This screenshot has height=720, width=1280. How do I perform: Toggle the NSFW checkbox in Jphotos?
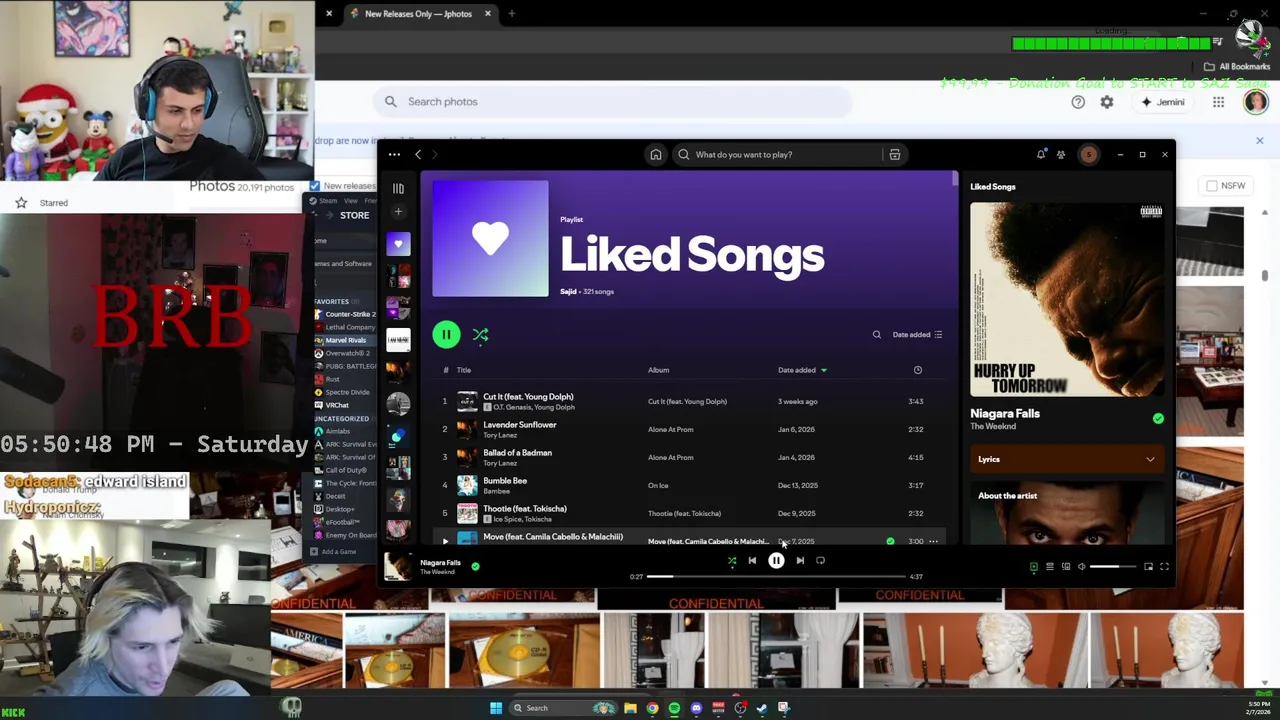pyautogui.click(x=1212, y=186)
